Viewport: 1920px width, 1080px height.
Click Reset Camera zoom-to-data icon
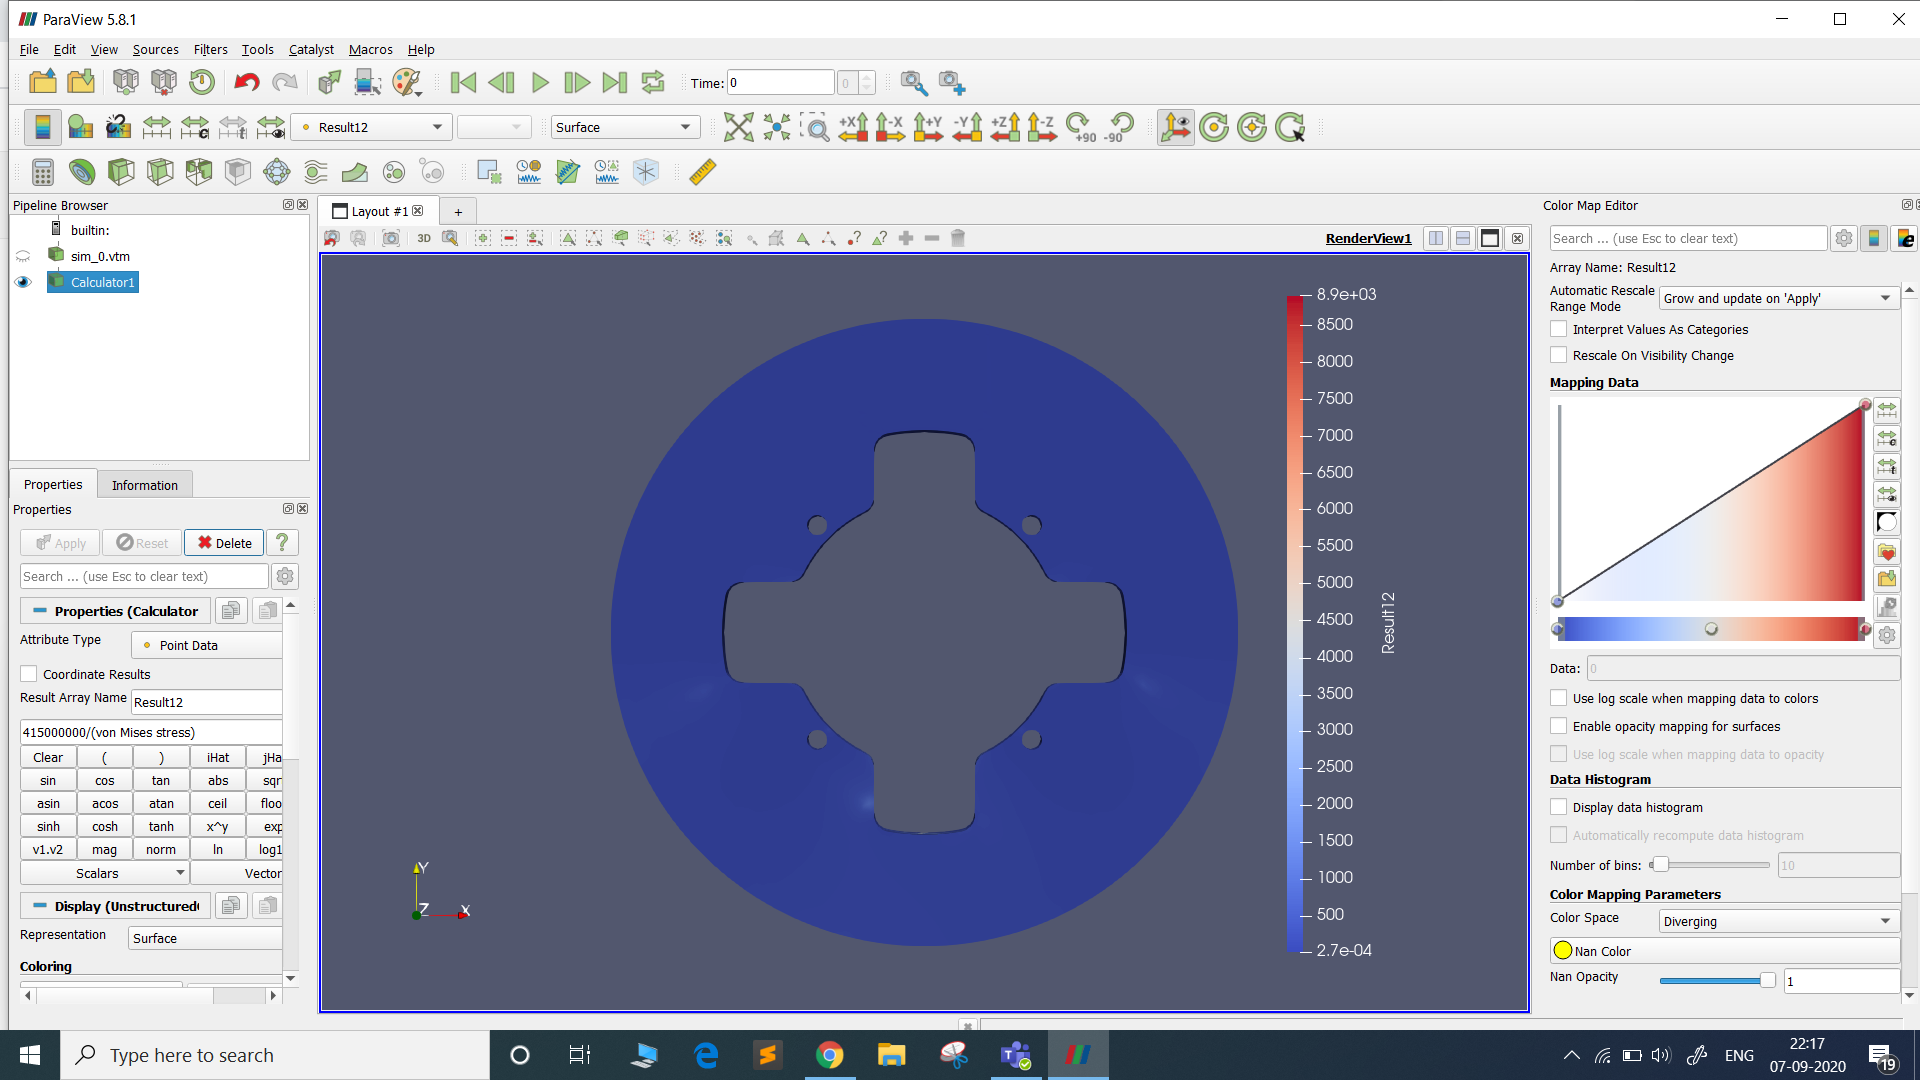738,127
